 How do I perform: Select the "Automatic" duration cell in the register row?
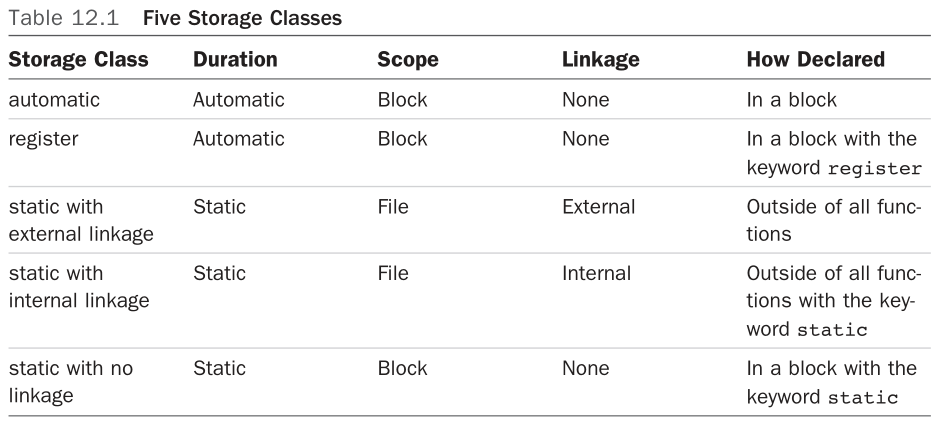238,139
